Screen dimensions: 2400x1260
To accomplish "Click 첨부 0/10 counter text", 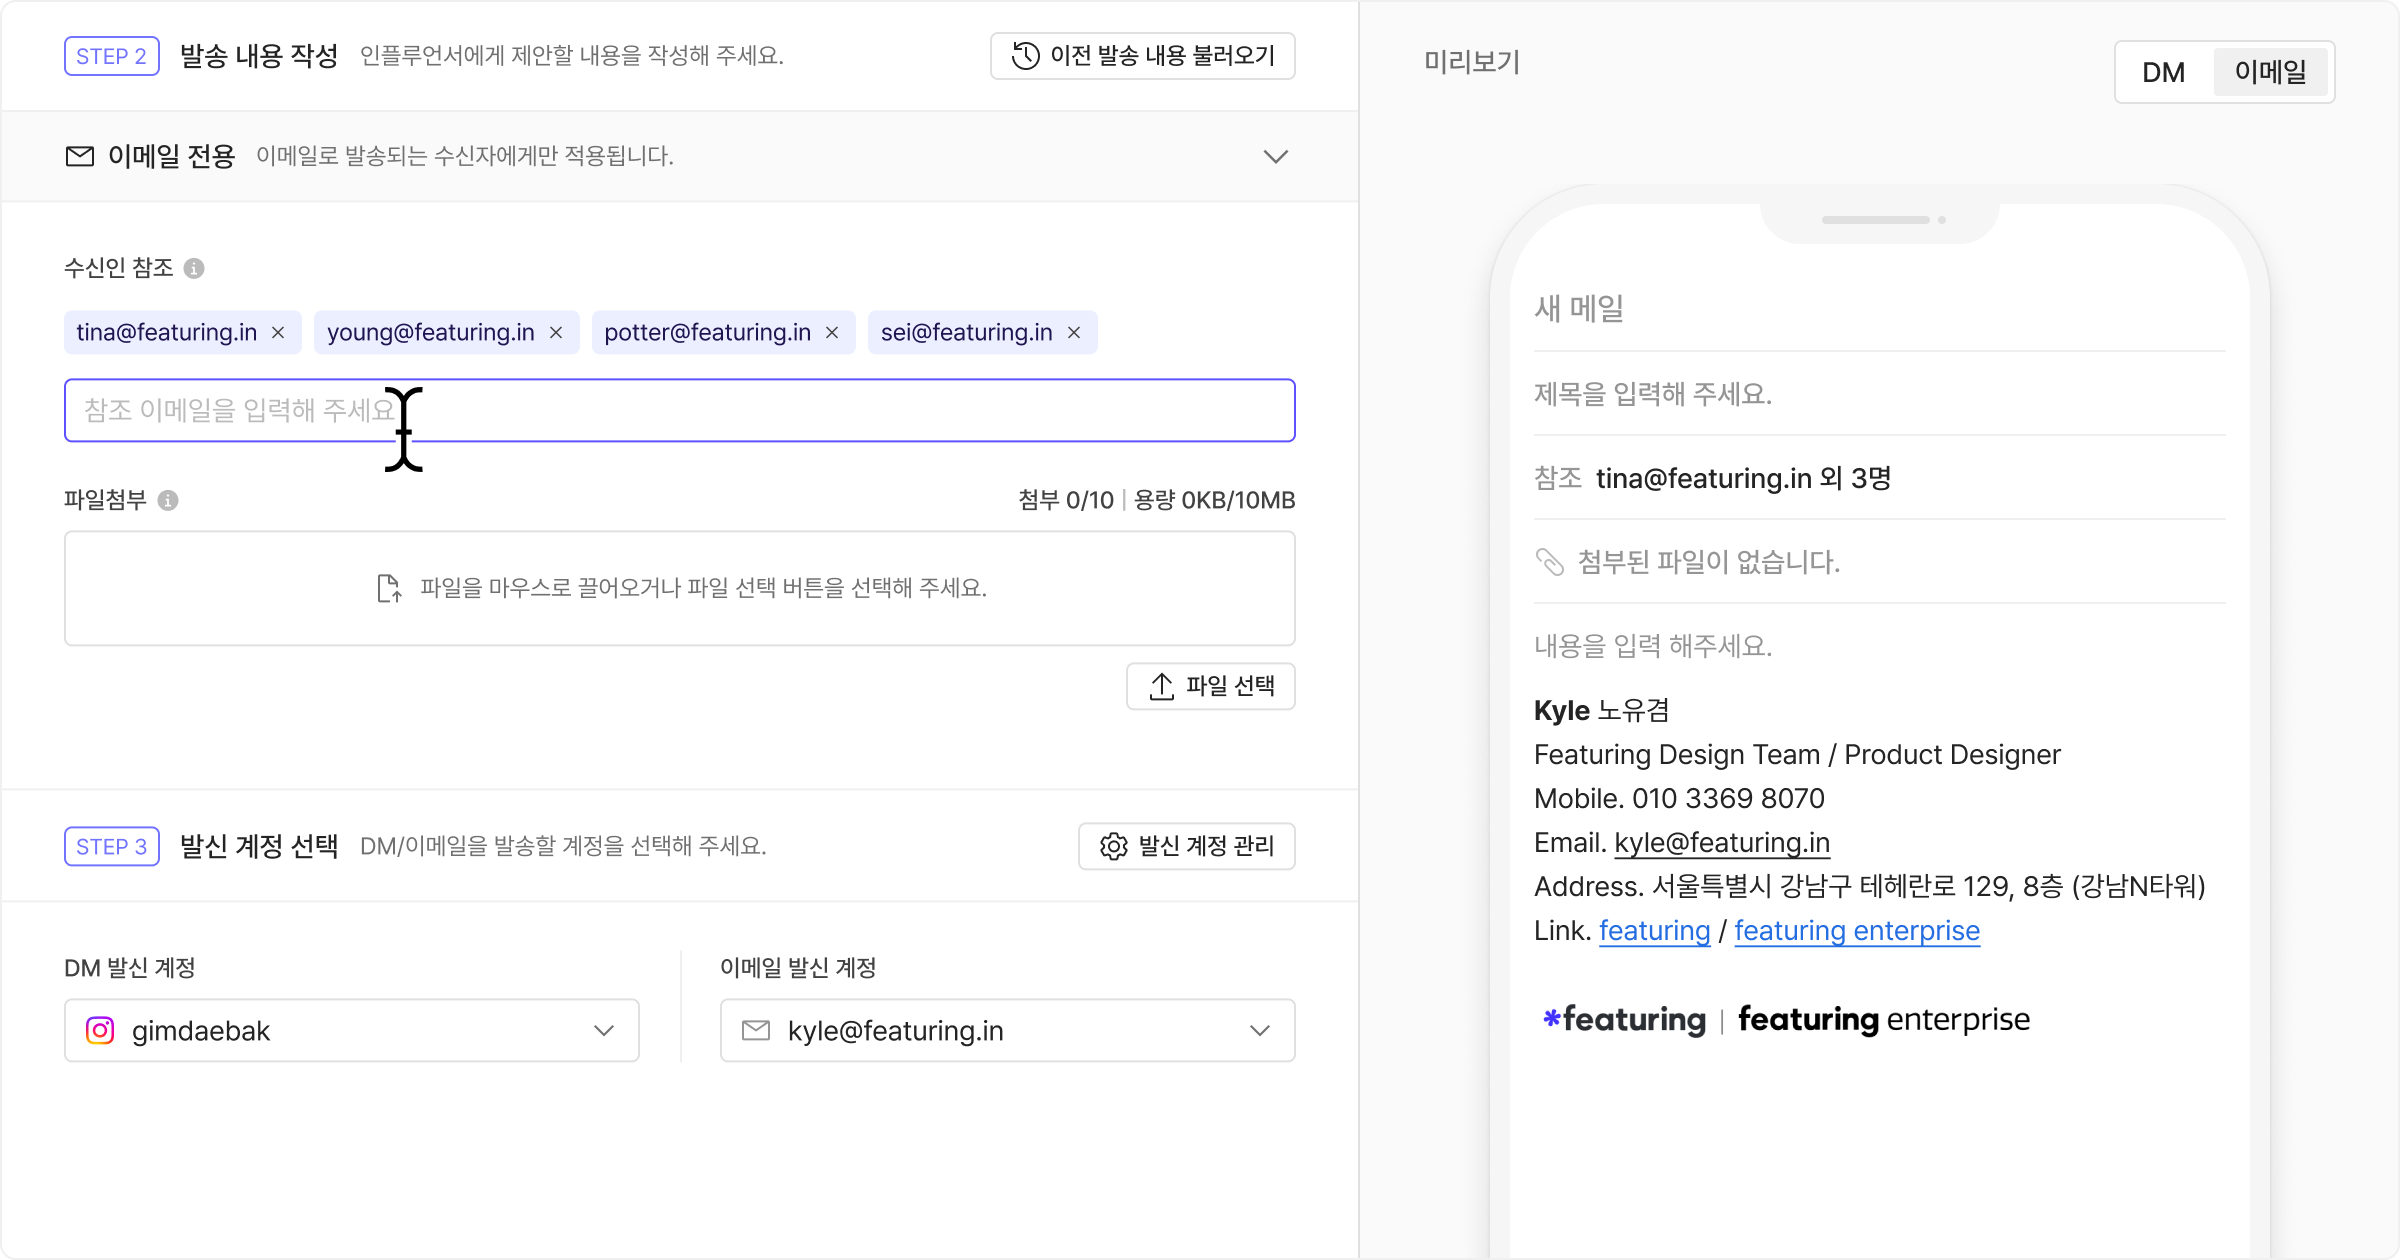I will pyautogui.click(x=1066, y=500).
